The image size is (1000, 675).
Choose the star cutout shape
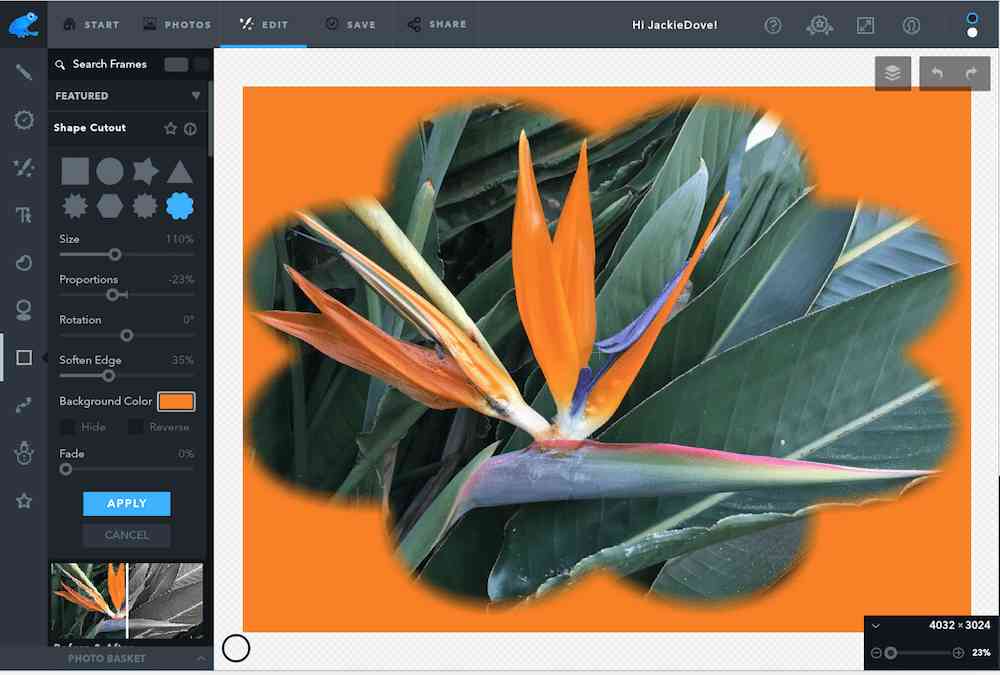[145, 171]
